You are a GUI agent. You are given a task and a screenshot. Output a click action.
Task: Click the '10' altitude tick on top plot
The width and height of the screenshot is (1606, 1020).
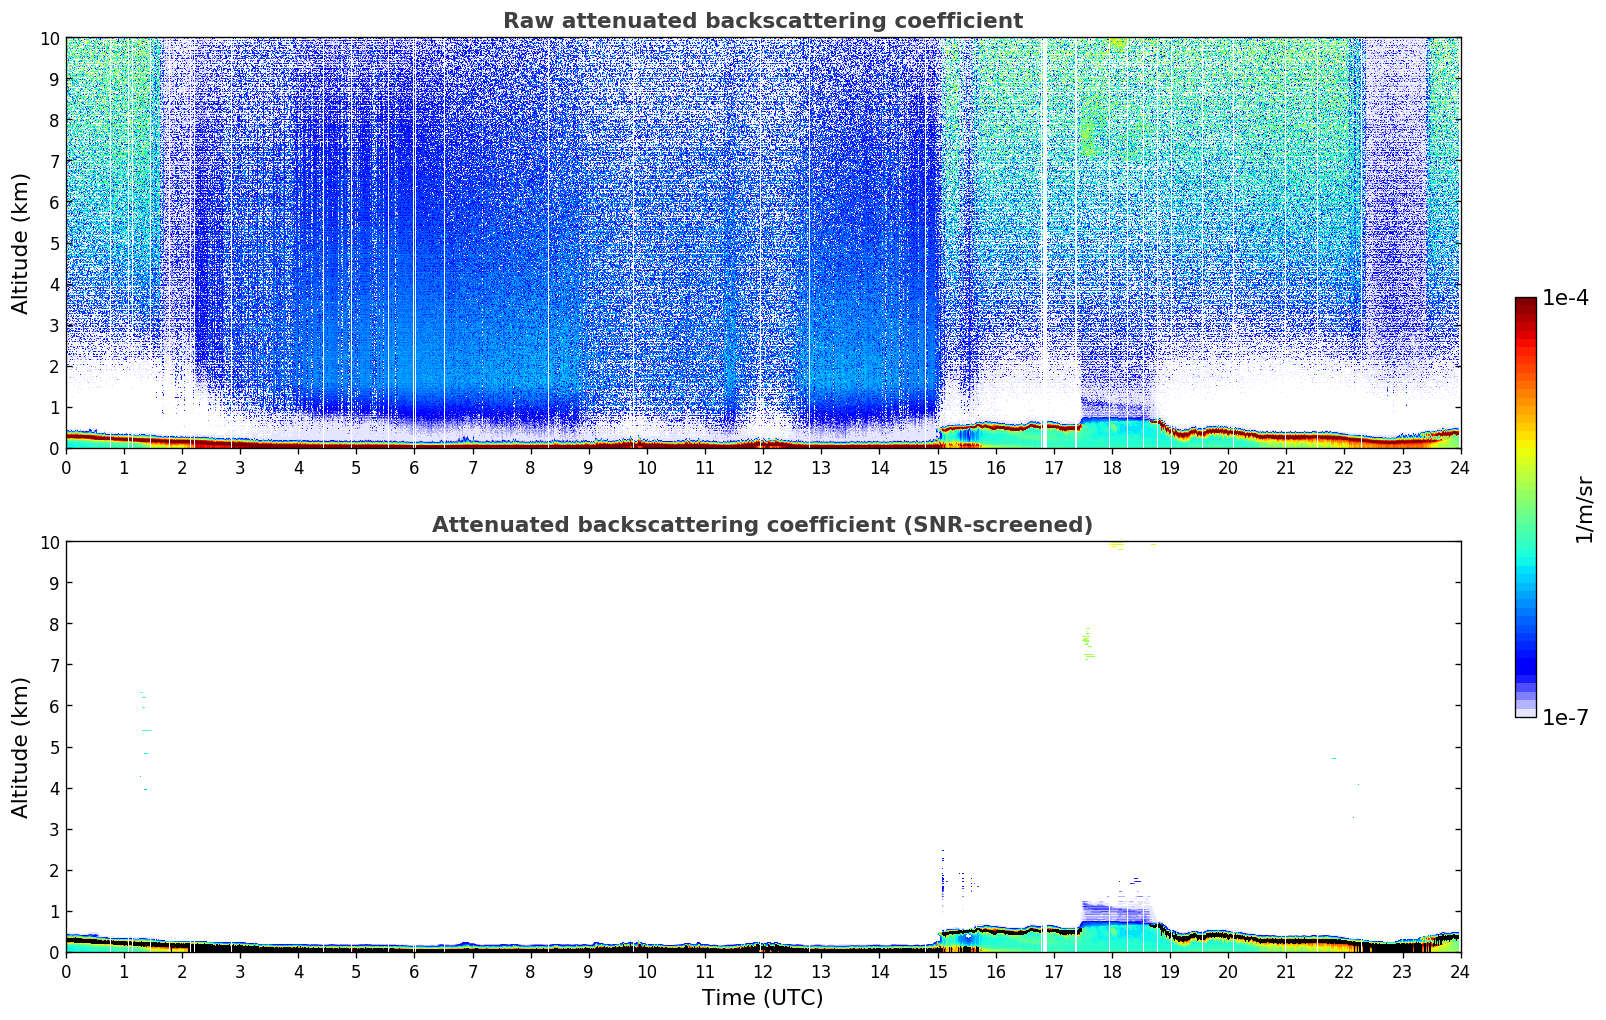tap(50, 38)
